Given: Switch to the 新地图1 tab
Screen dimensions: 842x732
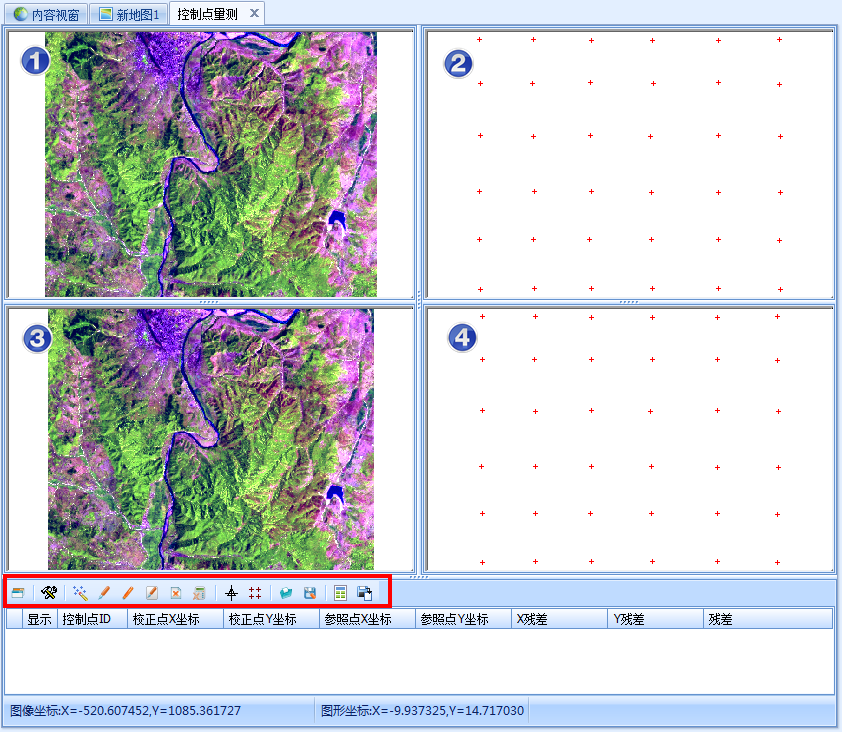Looking at the screenshot, I should tap(129, 14).
